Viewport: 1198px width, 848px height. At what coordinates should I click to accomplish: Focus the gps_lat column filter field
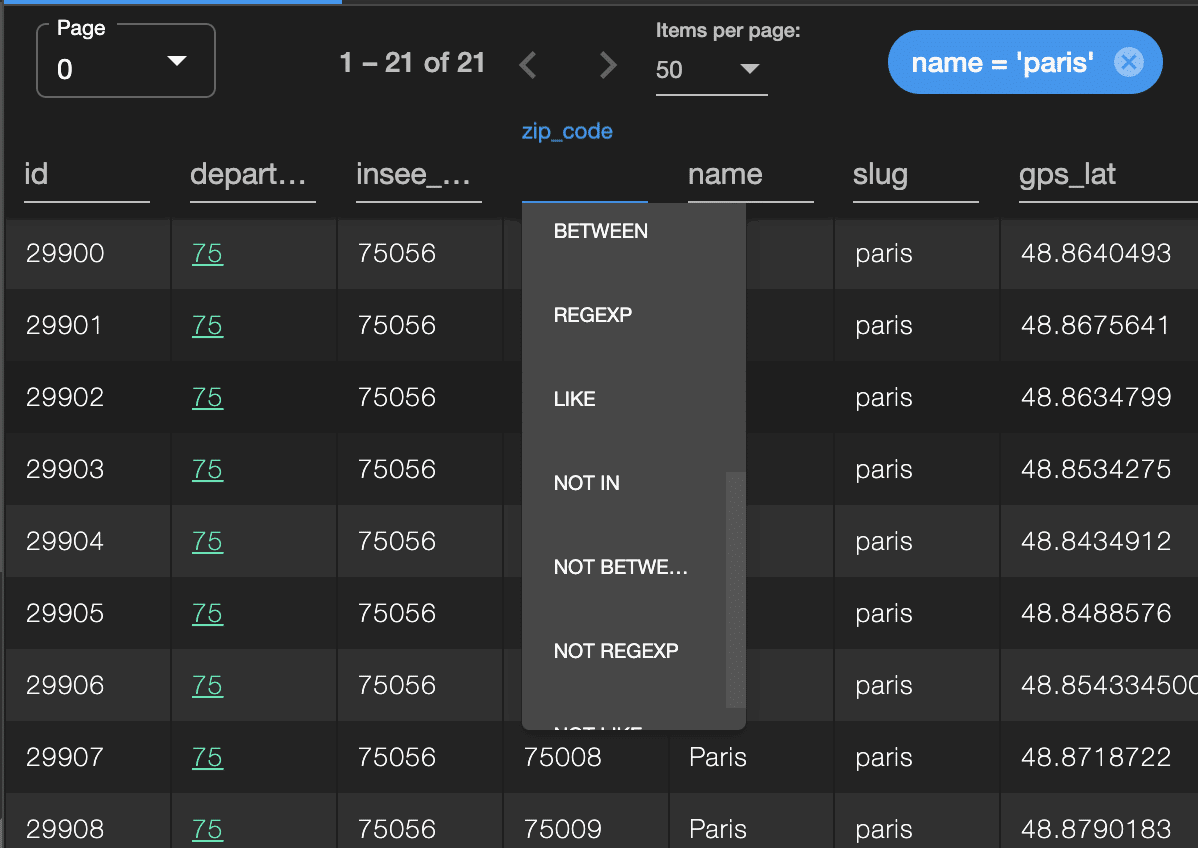click(x=1100, y=176)
